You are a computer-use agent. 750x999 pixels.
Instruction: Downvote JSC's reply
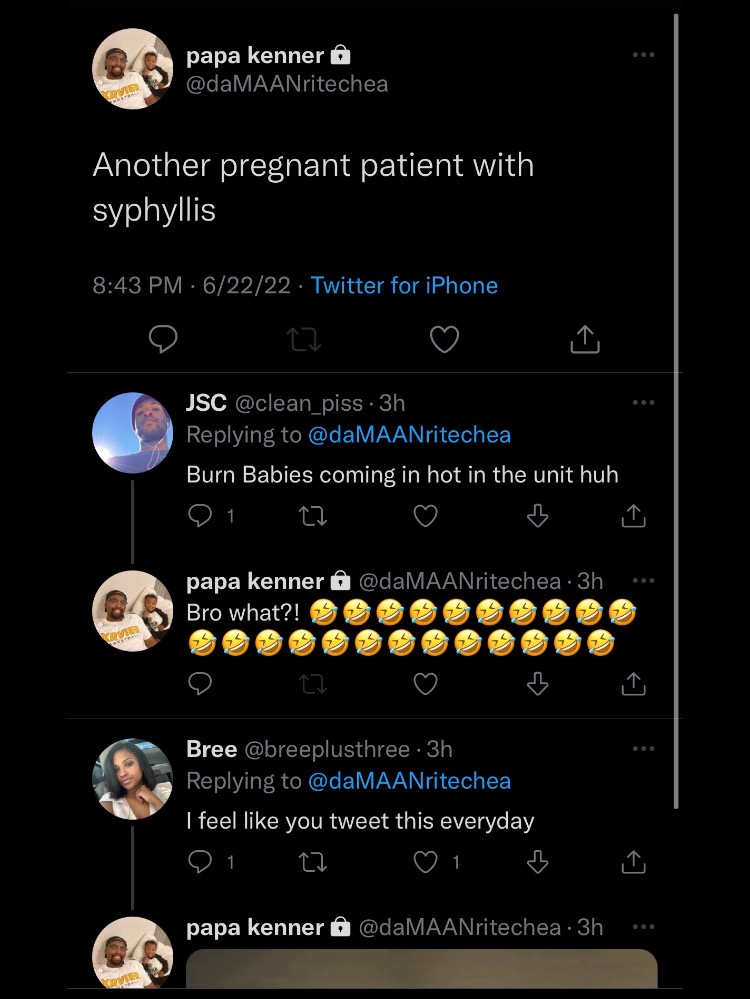(538, 516)
